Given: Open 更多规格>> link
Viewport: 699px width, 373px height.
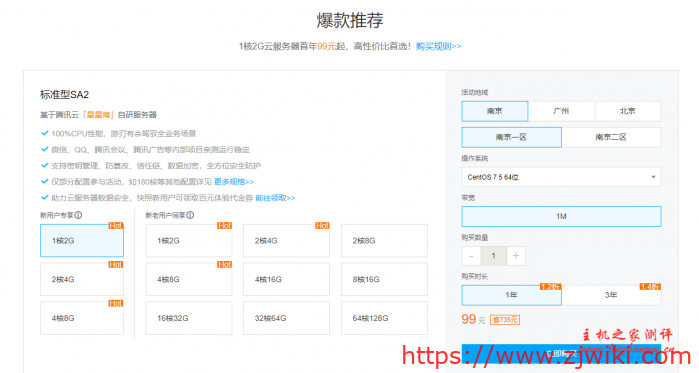Looking at the screenshot, I should click(234, 182).
